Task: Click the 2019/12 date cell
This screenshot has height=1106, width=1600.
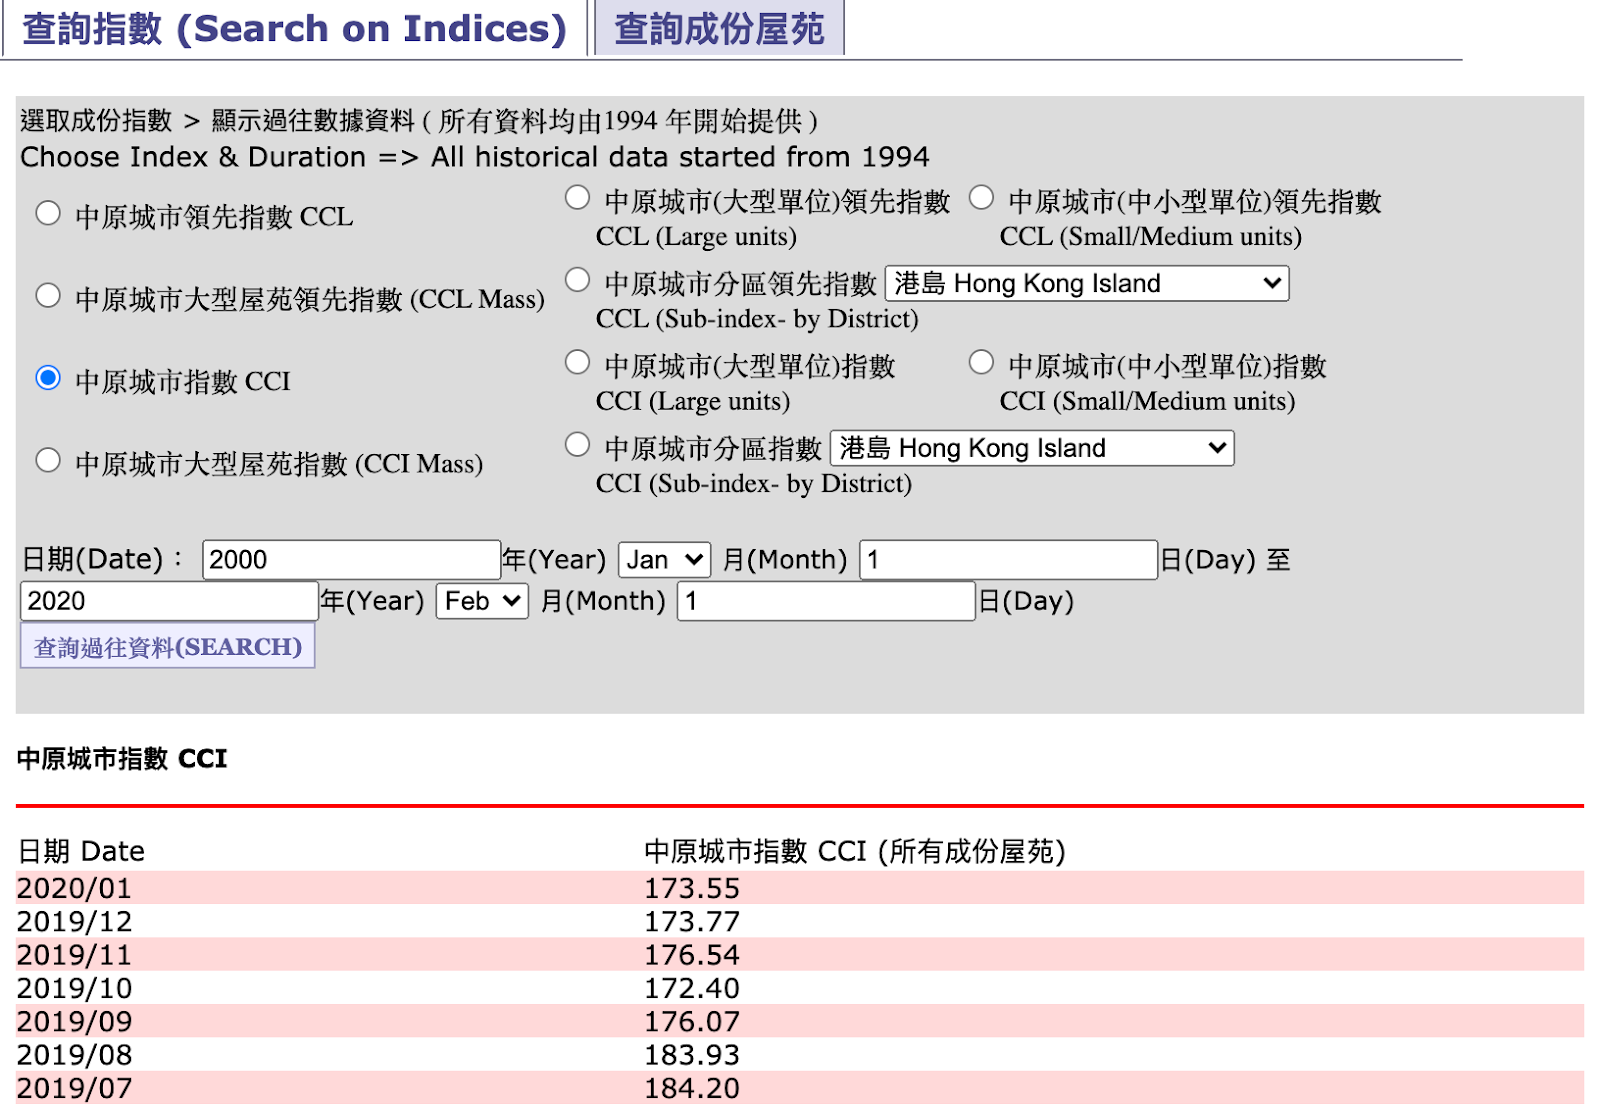Action: (74, 921)
